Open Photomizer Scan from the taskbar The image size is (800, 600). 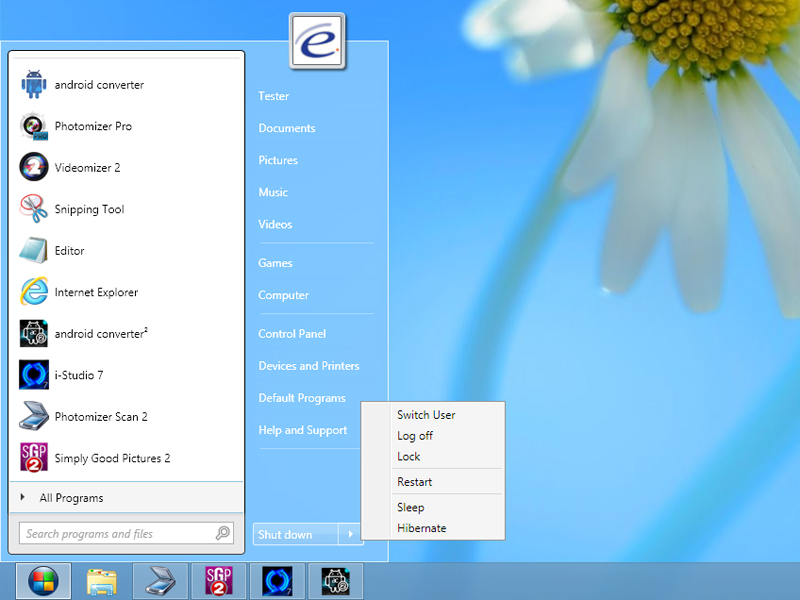click(160, 581)
